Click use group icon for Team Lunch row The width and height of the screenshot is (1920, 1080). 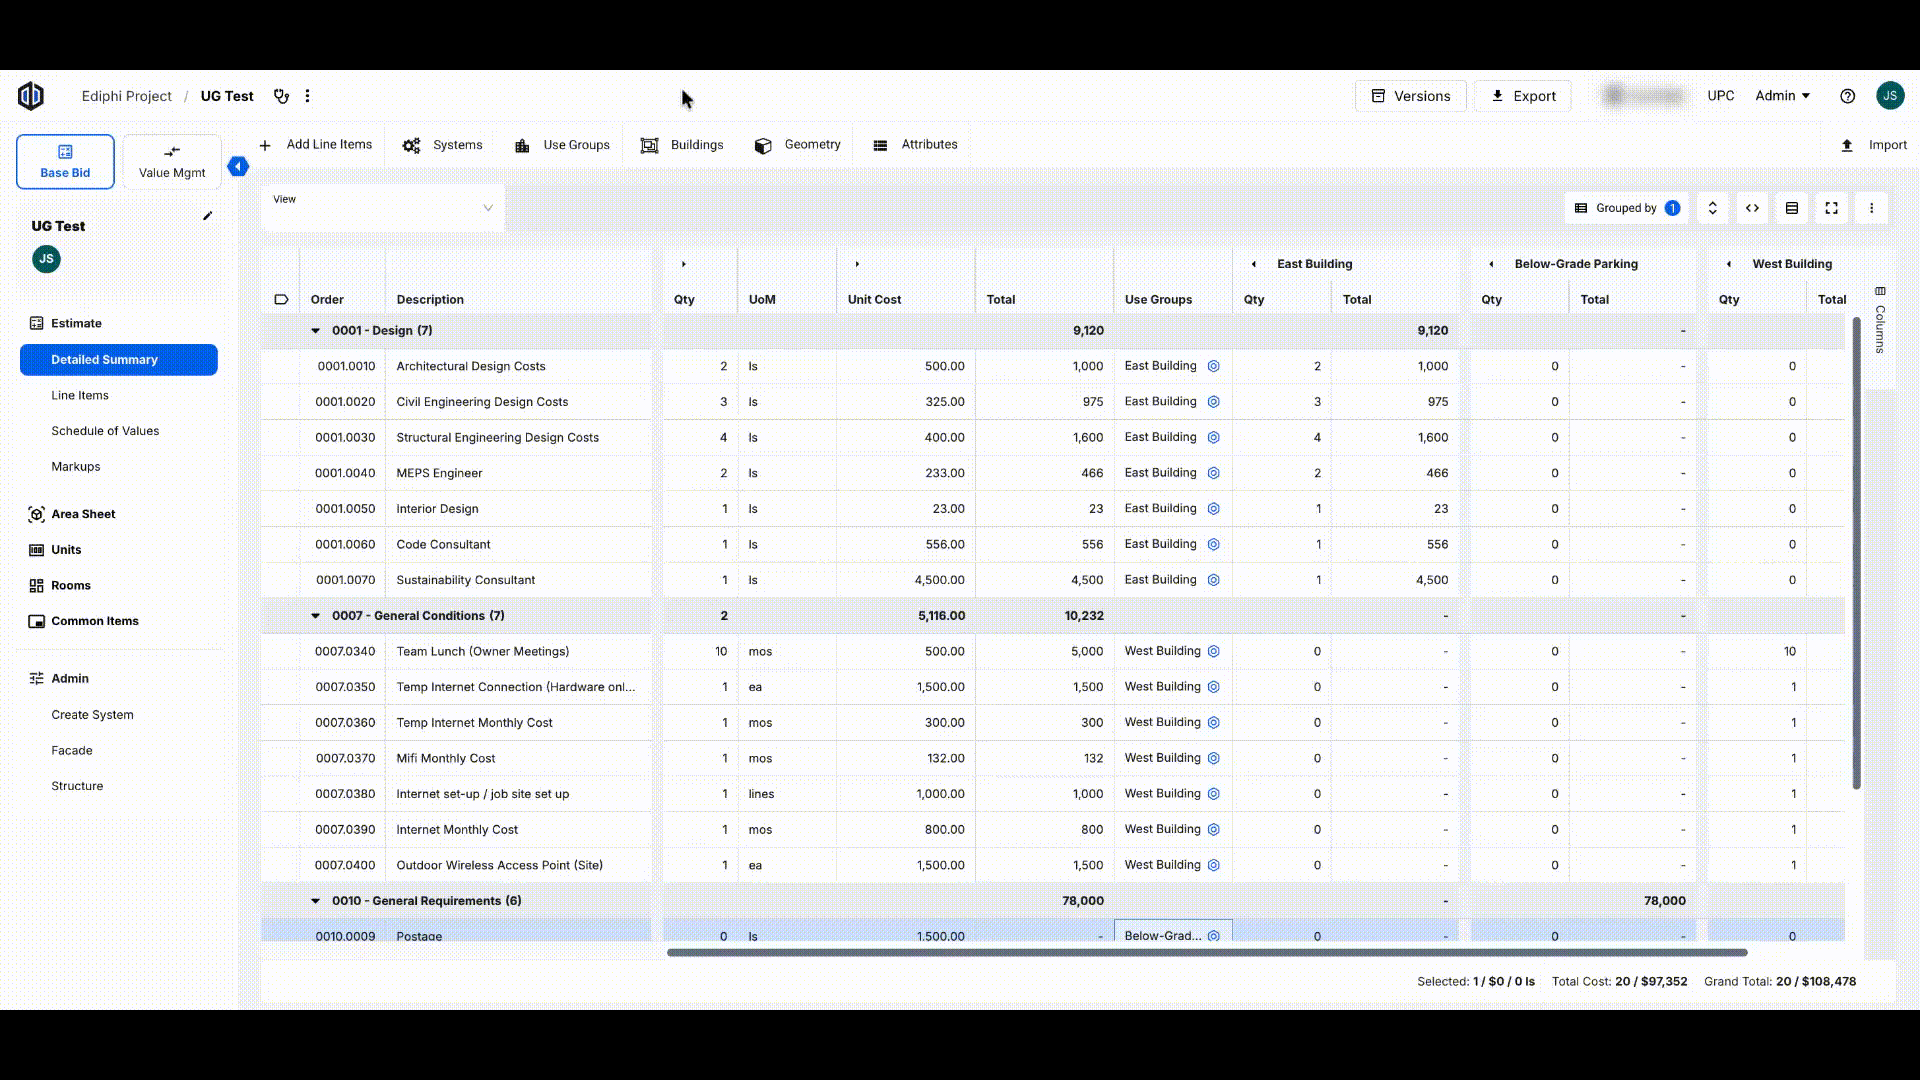click(x=1213, y=651)
